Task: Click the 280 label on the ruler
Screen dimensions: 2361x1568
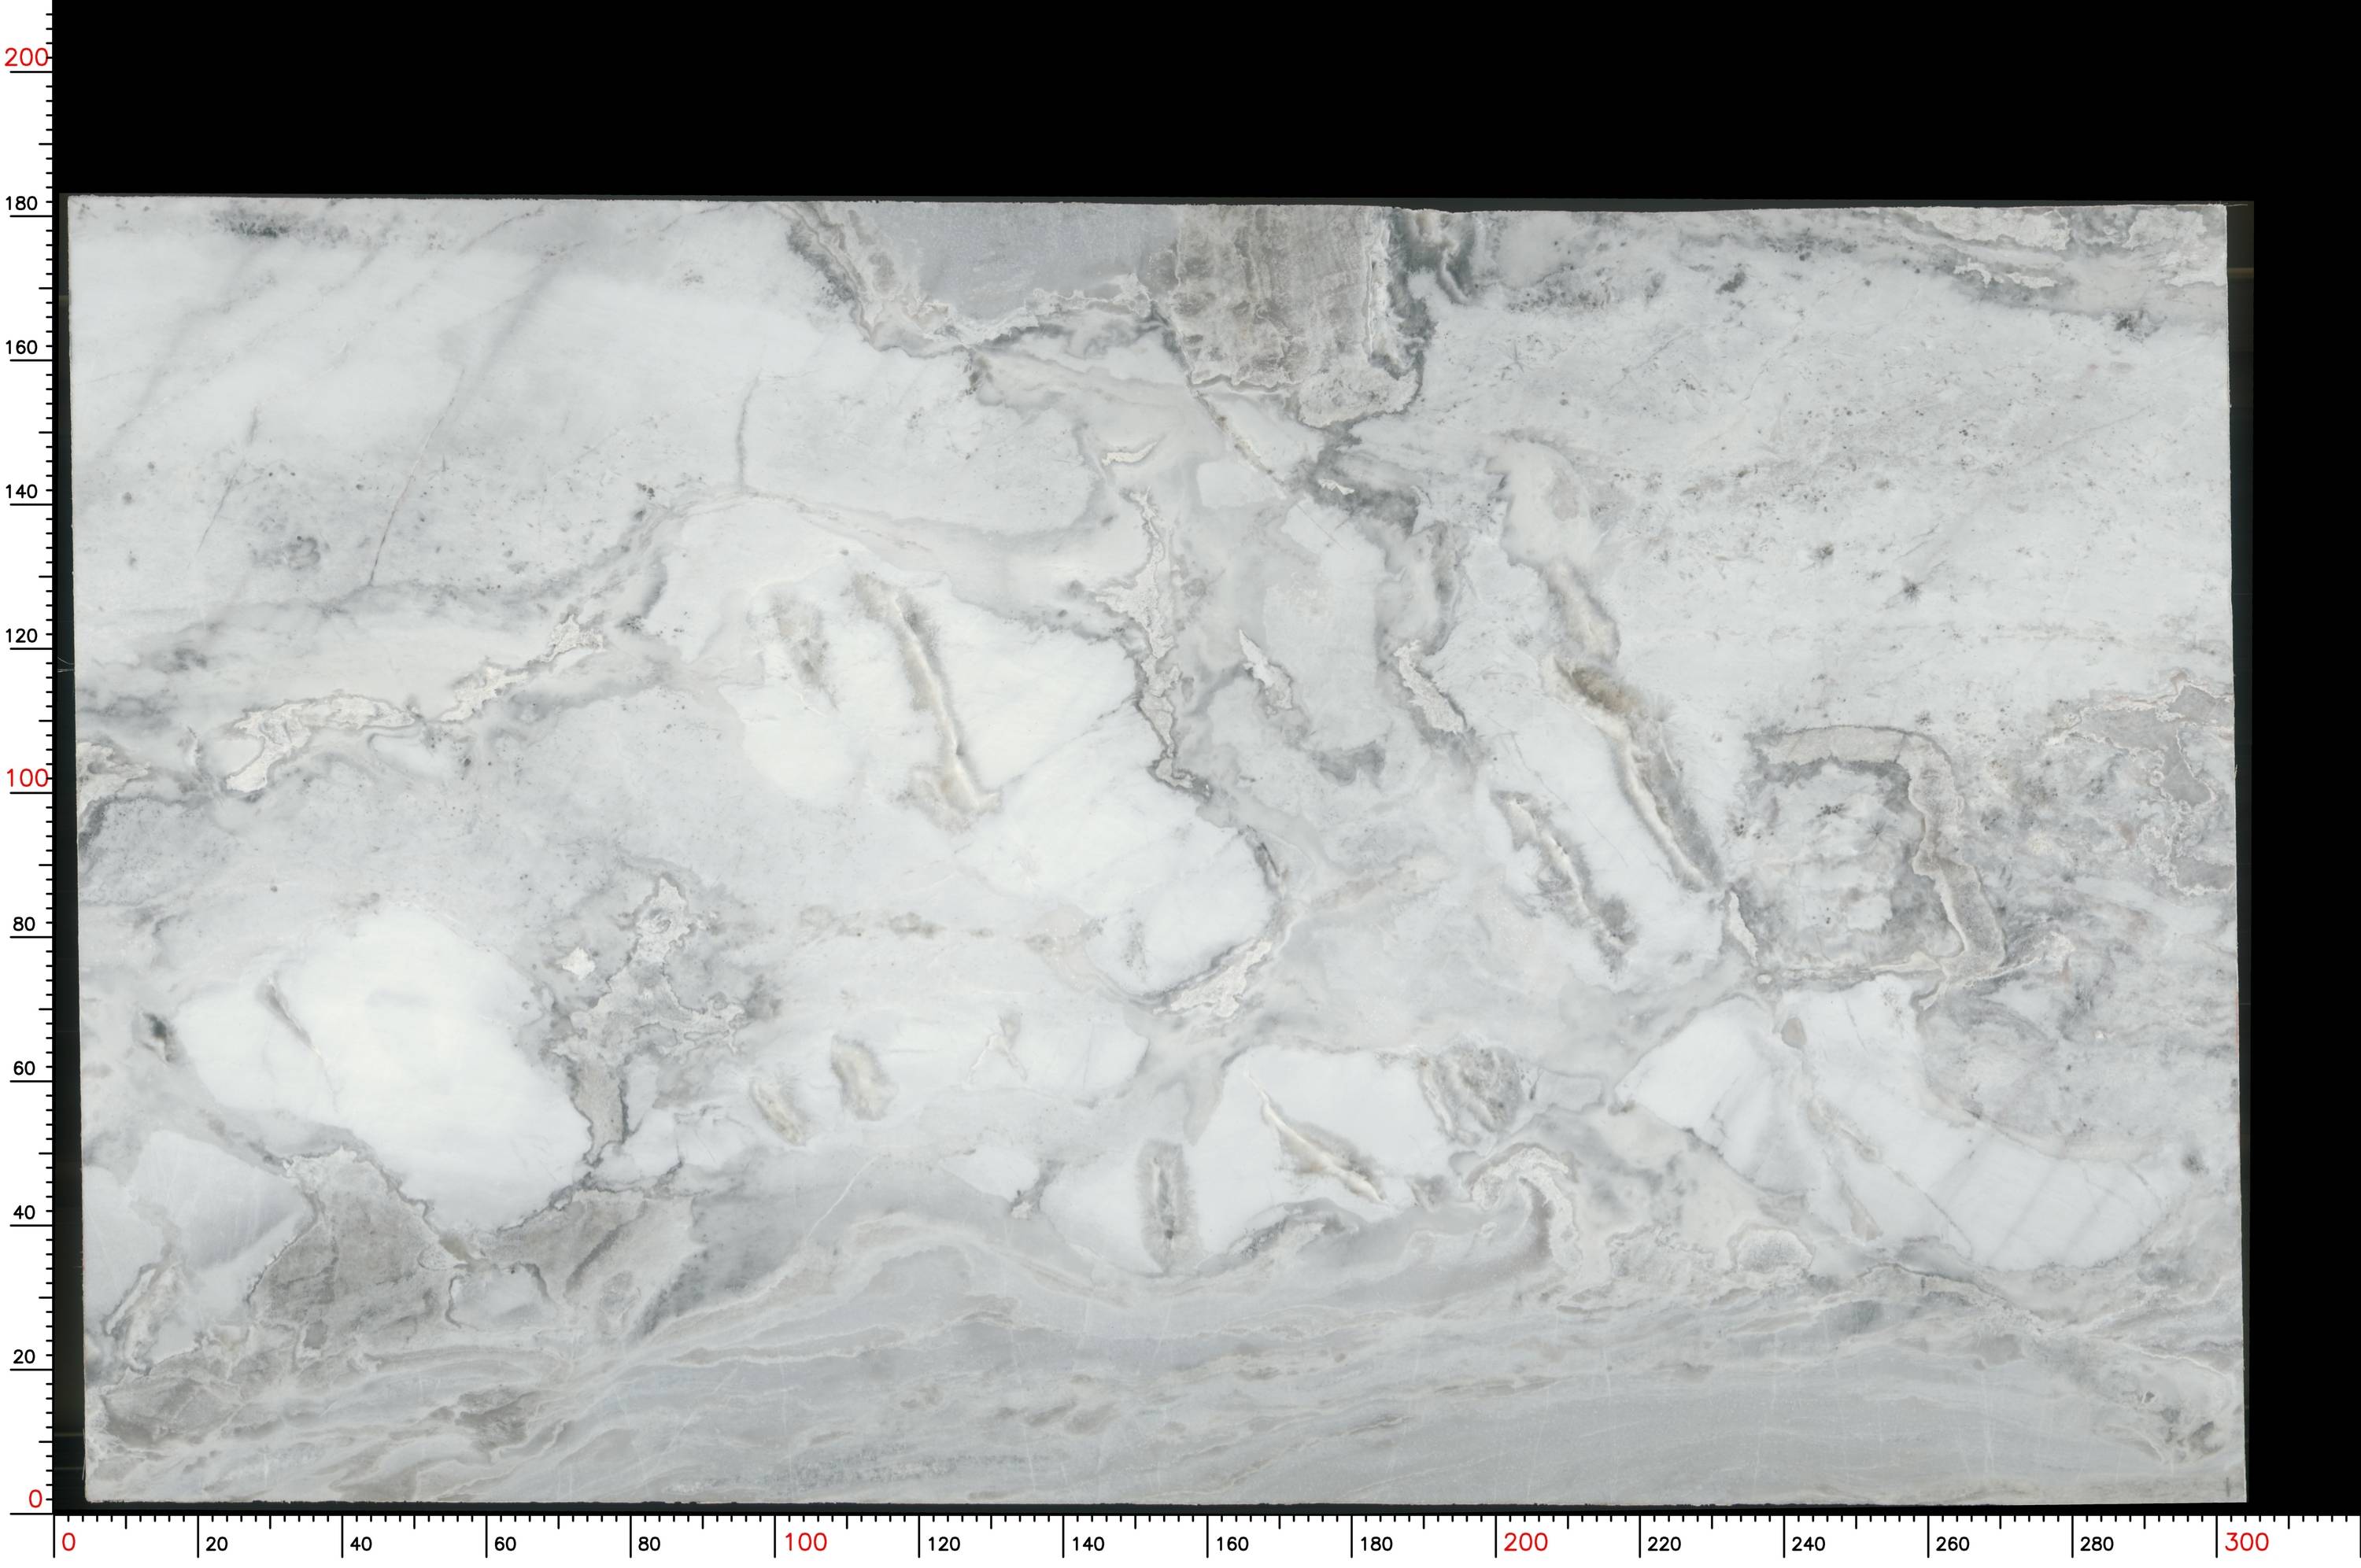Action: 2097,1544
